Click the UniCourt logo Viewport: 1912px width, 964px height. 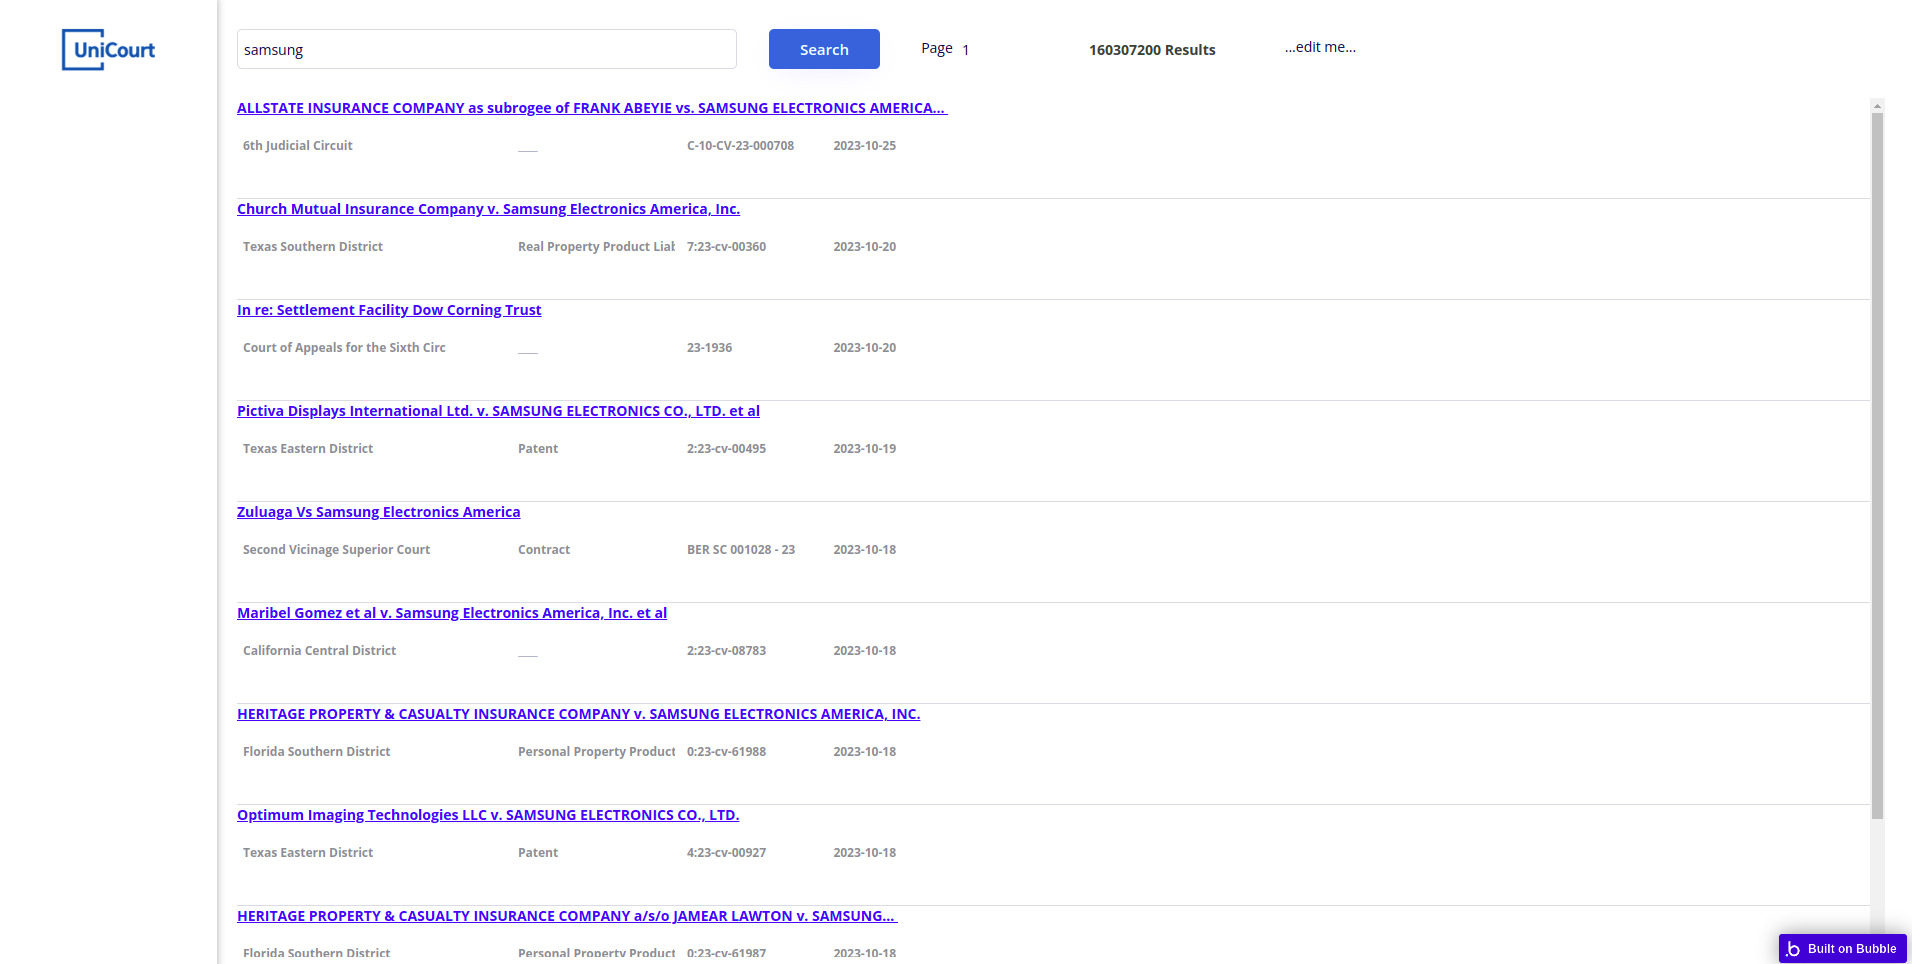point(108,50)
